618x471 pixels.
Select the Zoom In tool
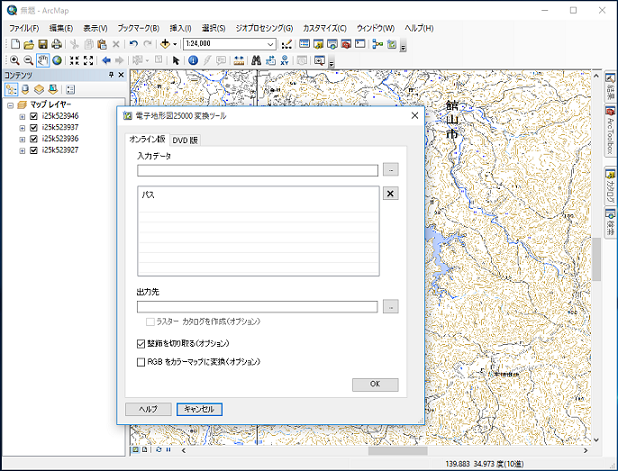pos(15,60)
